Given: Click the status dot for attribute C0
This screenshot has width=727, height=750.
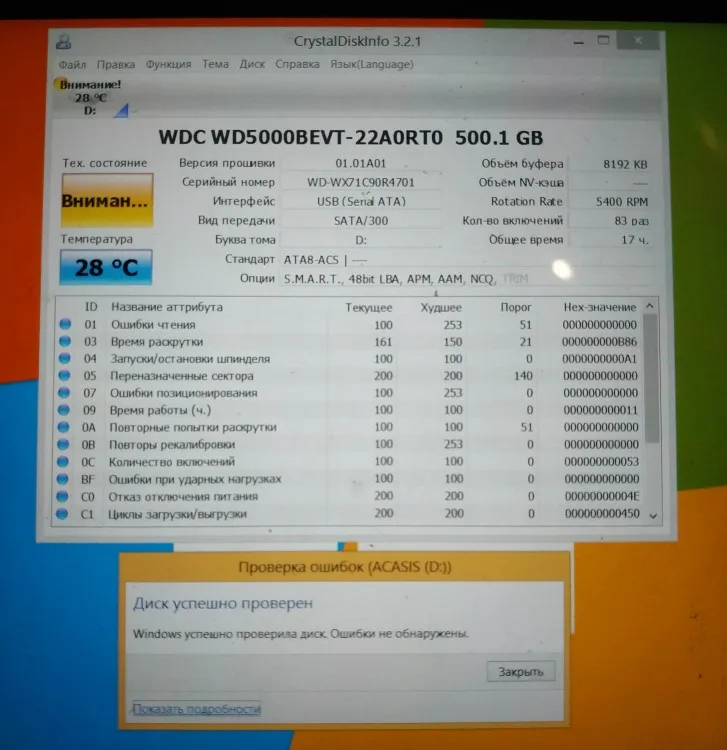Looking at the screenshot, I should click(62, 496).
